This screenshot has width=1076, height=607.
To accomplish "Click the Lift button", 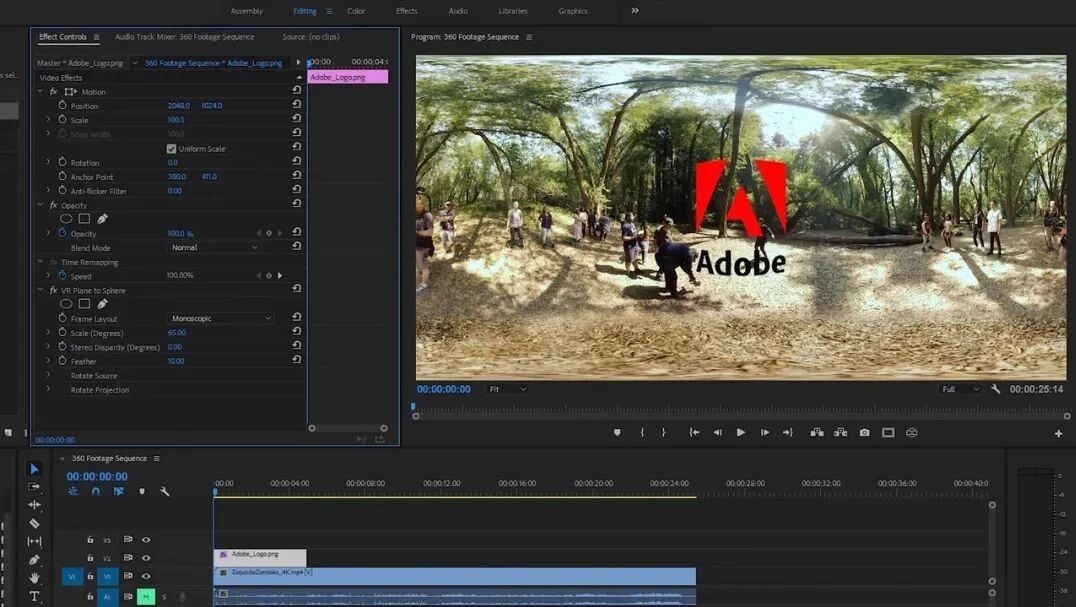I will (x=817, y=433).
